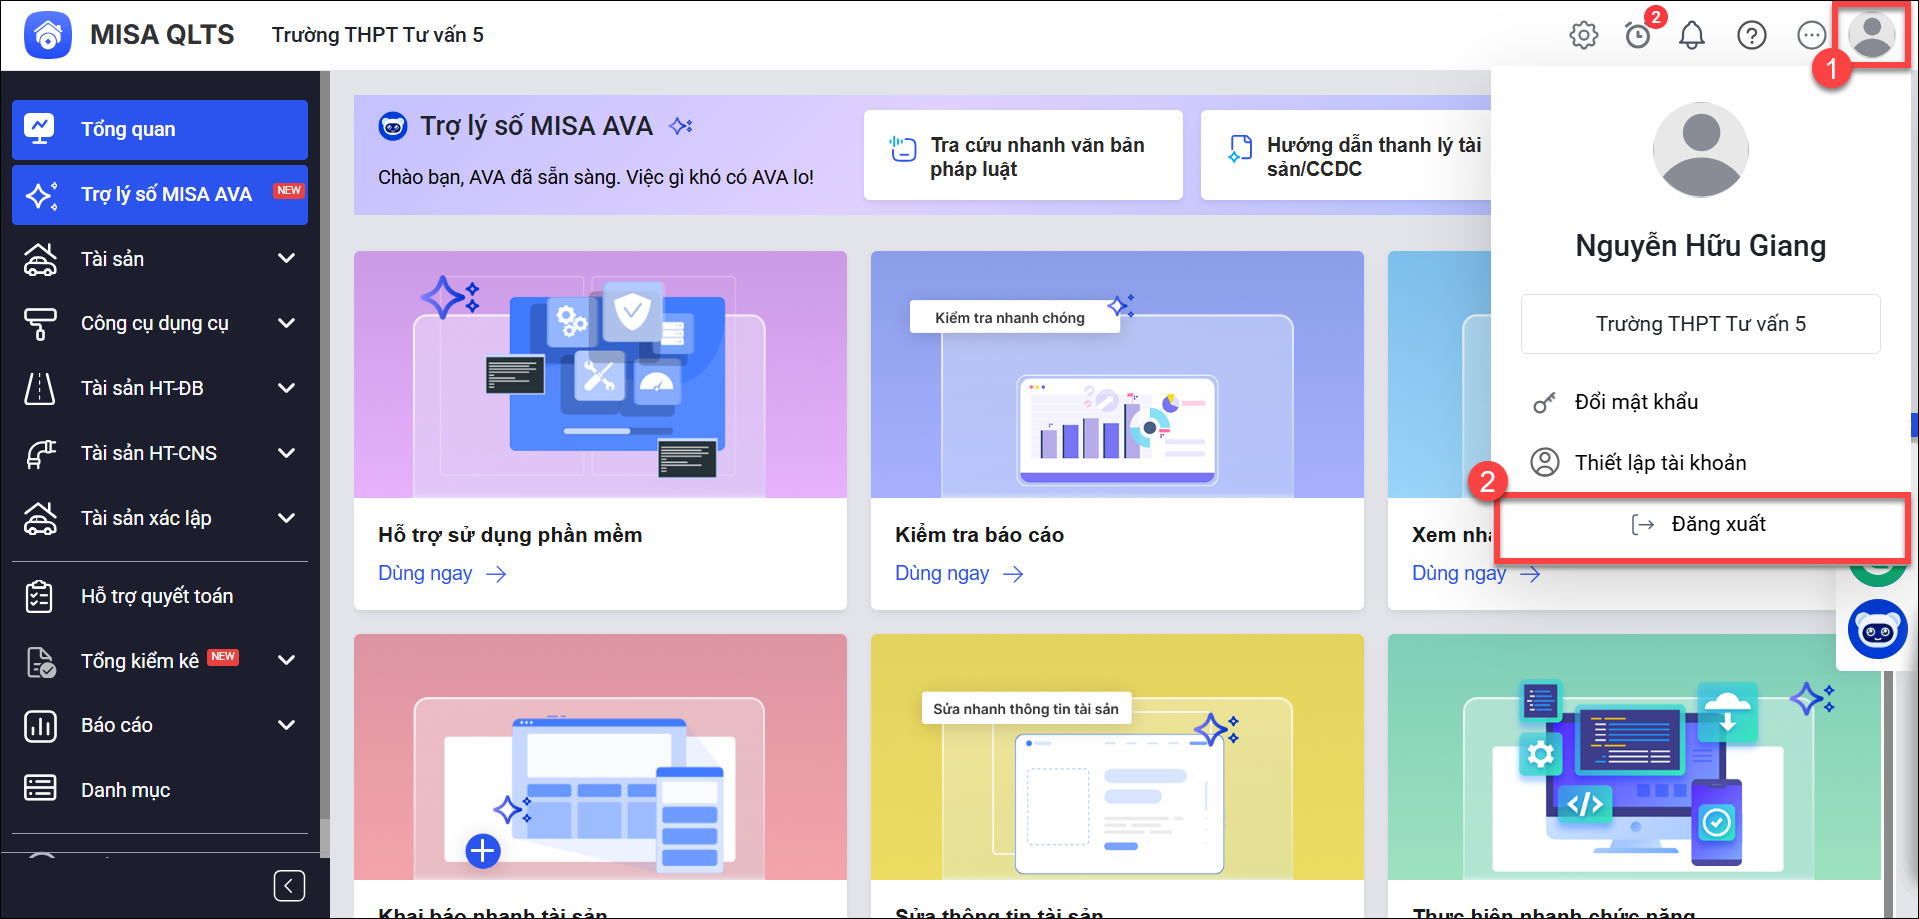The image size is (1919, 919).
Task: Click the help question mark icon
Action: pos(1751,35)
